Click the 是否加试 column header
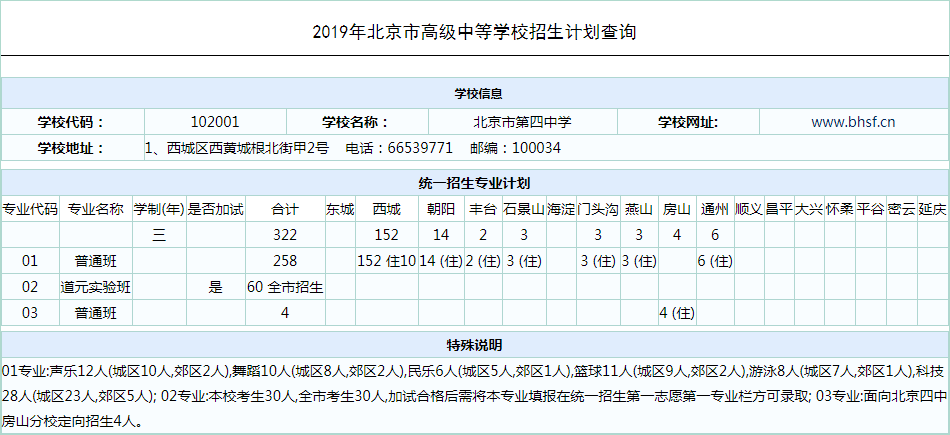This screenshot has height=435, width=950. click(216, 209)
